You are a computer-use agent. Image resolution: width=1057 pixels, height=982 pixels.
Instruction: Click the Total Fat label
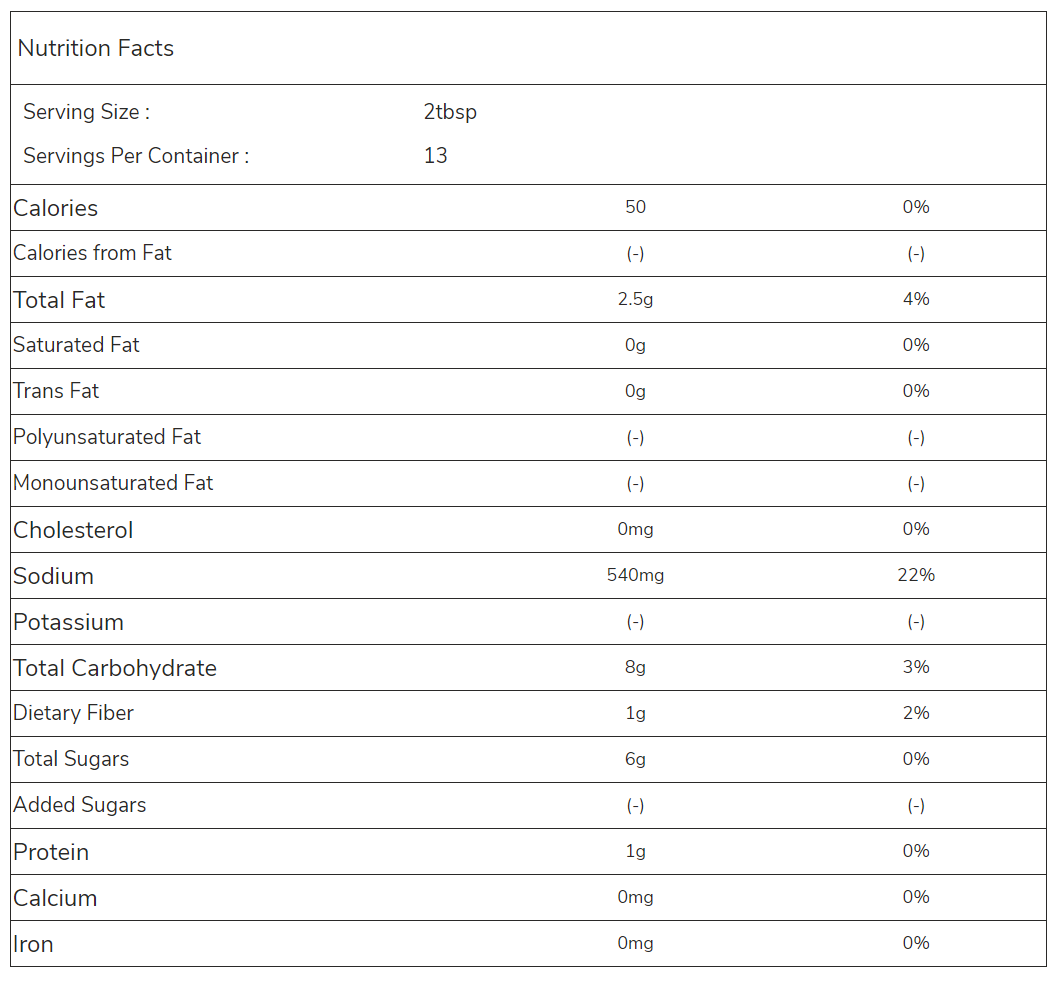[59, 300]
